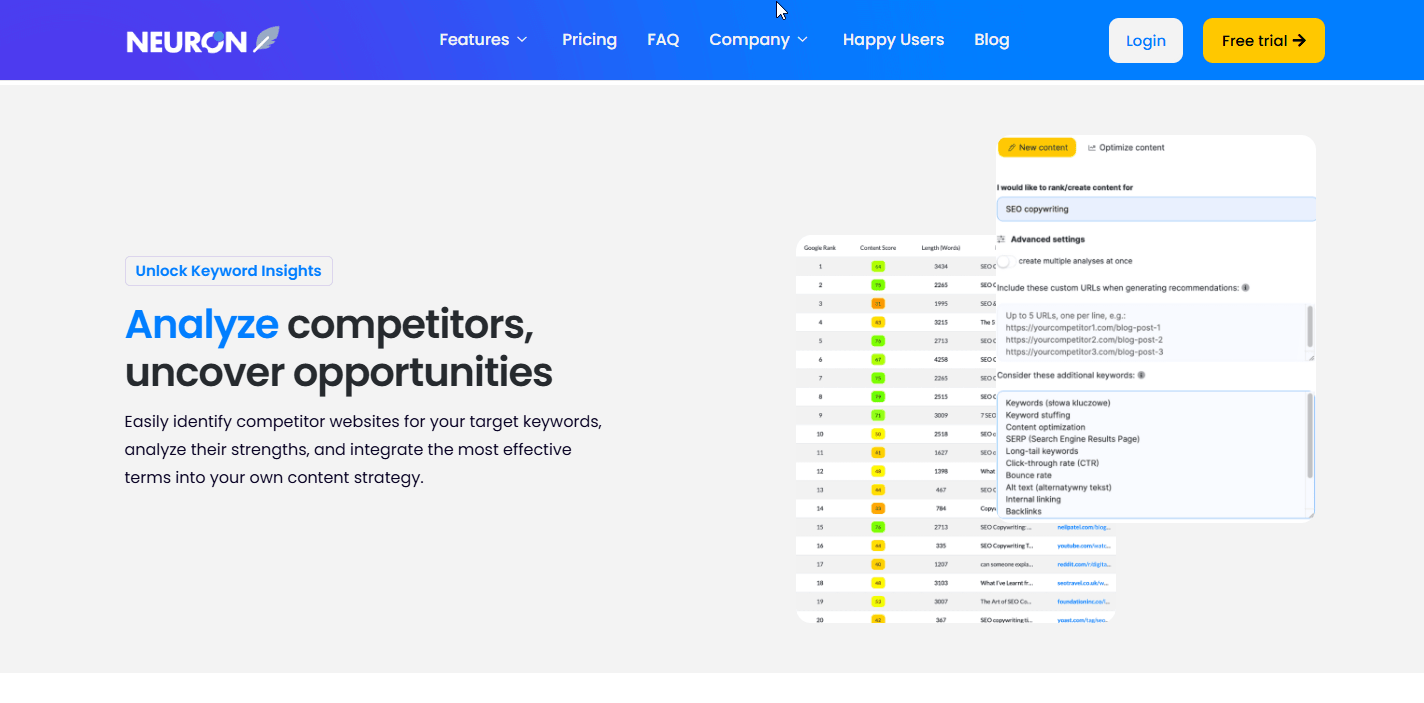This screenshot has width=1424, height=703.
Task: Open the Pricing page
Action: click(x=589, y=40)
